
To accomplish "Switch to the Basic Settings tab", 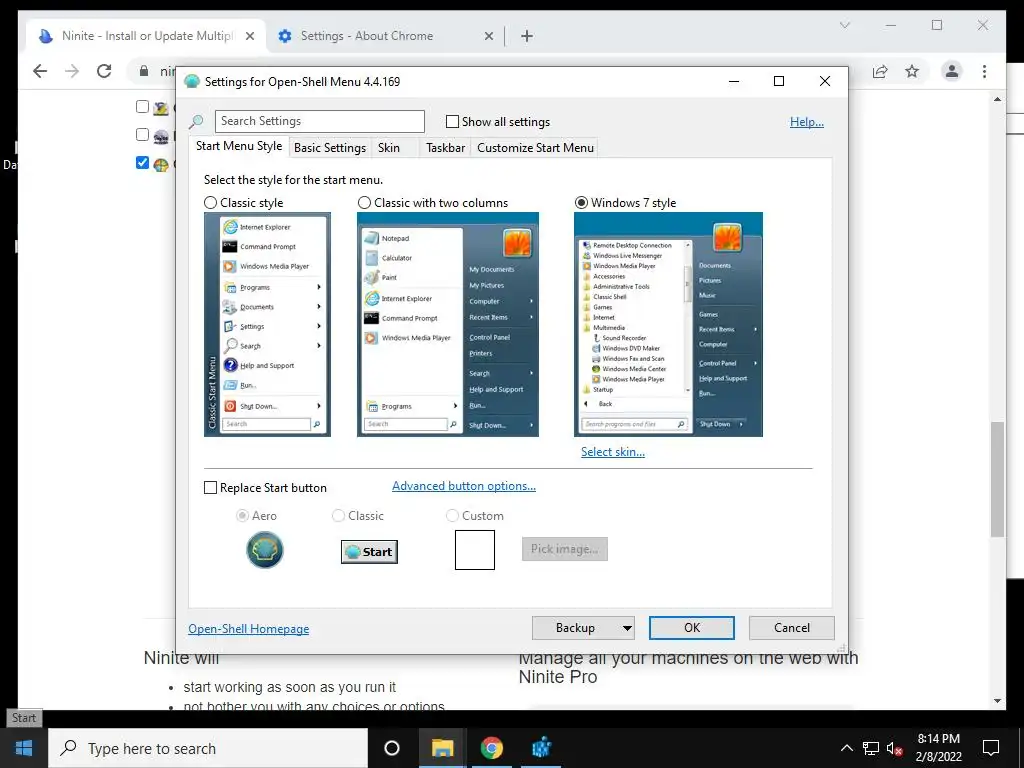I will [x=330, y=148].
